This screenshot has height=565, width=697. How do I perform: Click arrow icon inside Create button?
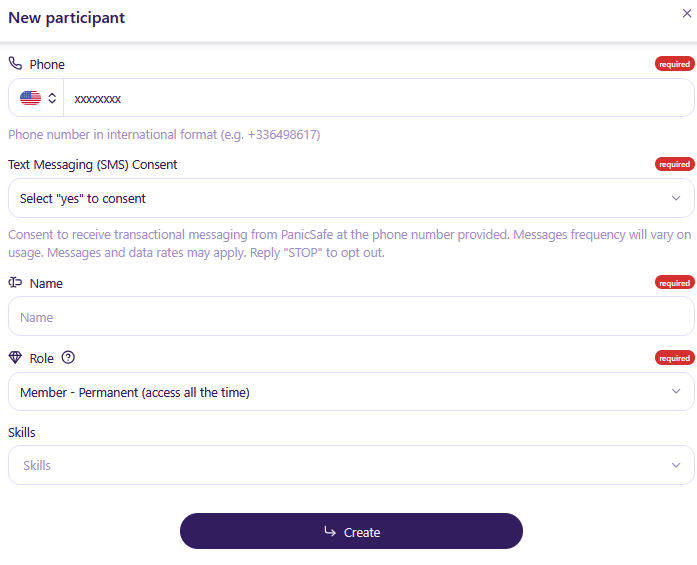pyautogui.click(x=330, y=531)
